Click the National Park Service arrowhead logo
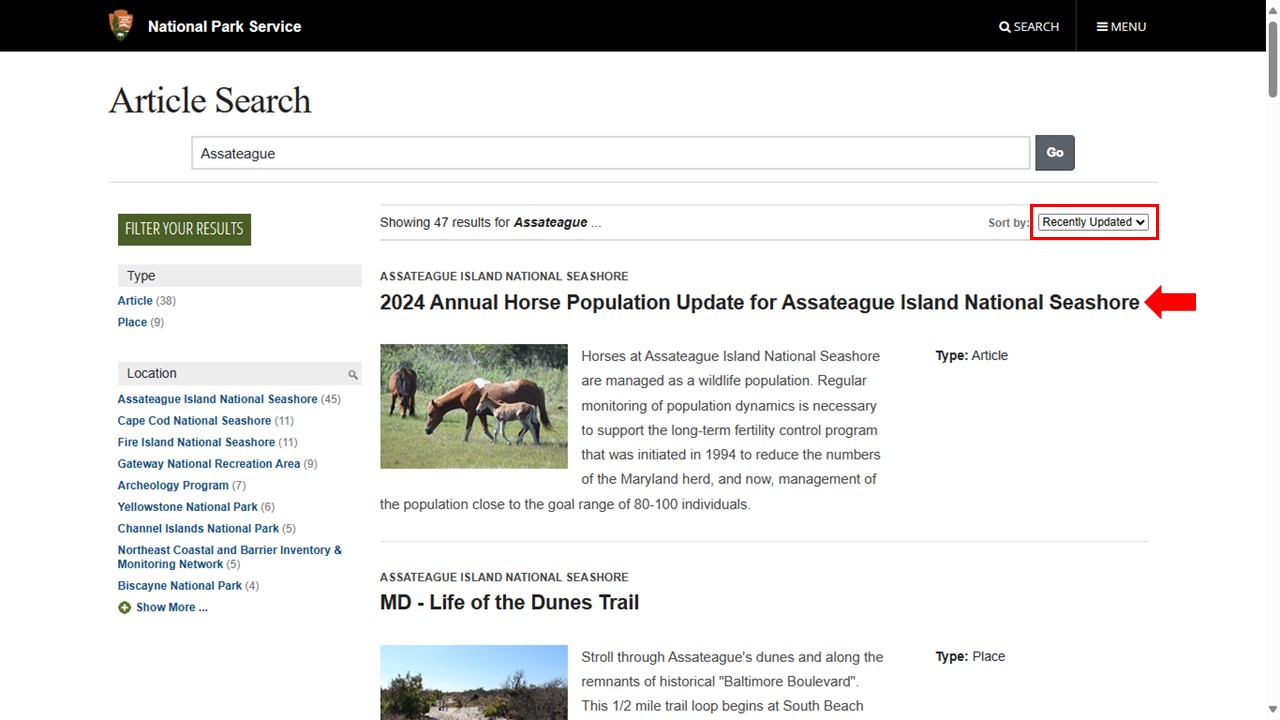The height and width of the screenshot is (720, 1280). [x=121, y=25]
